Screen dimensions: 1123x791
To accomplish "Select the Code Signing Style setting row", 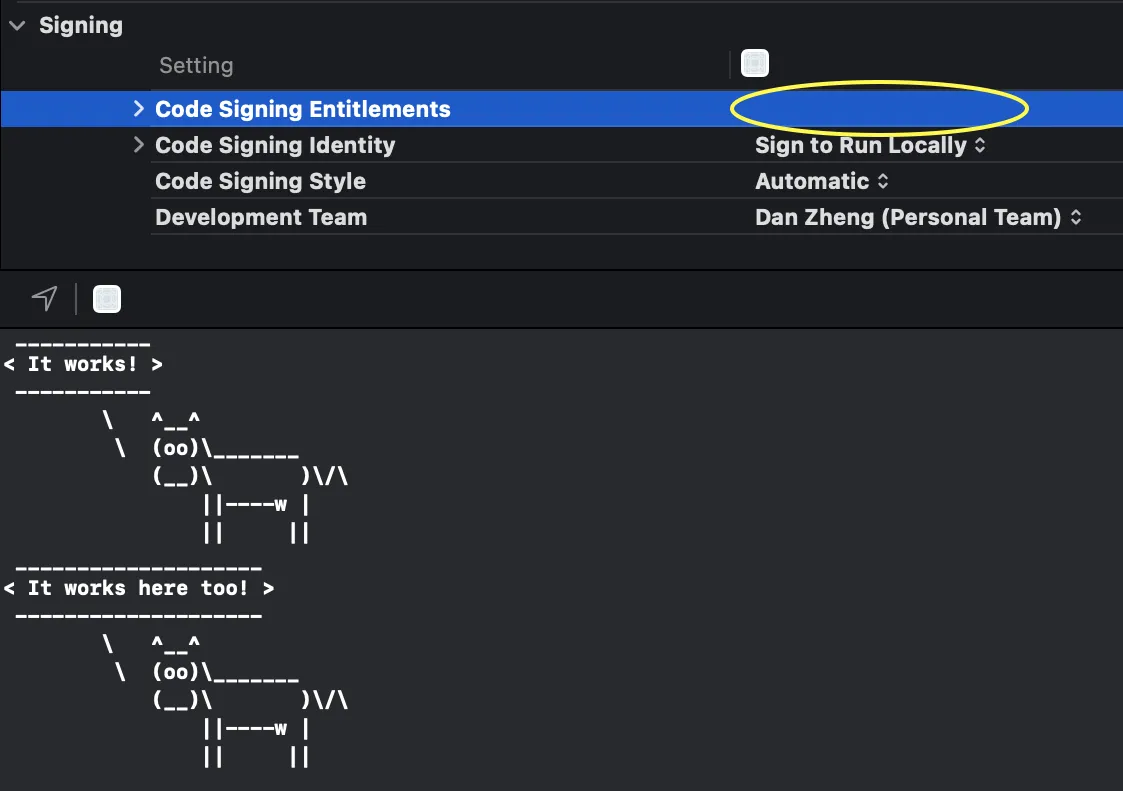I will coord(260,181).
